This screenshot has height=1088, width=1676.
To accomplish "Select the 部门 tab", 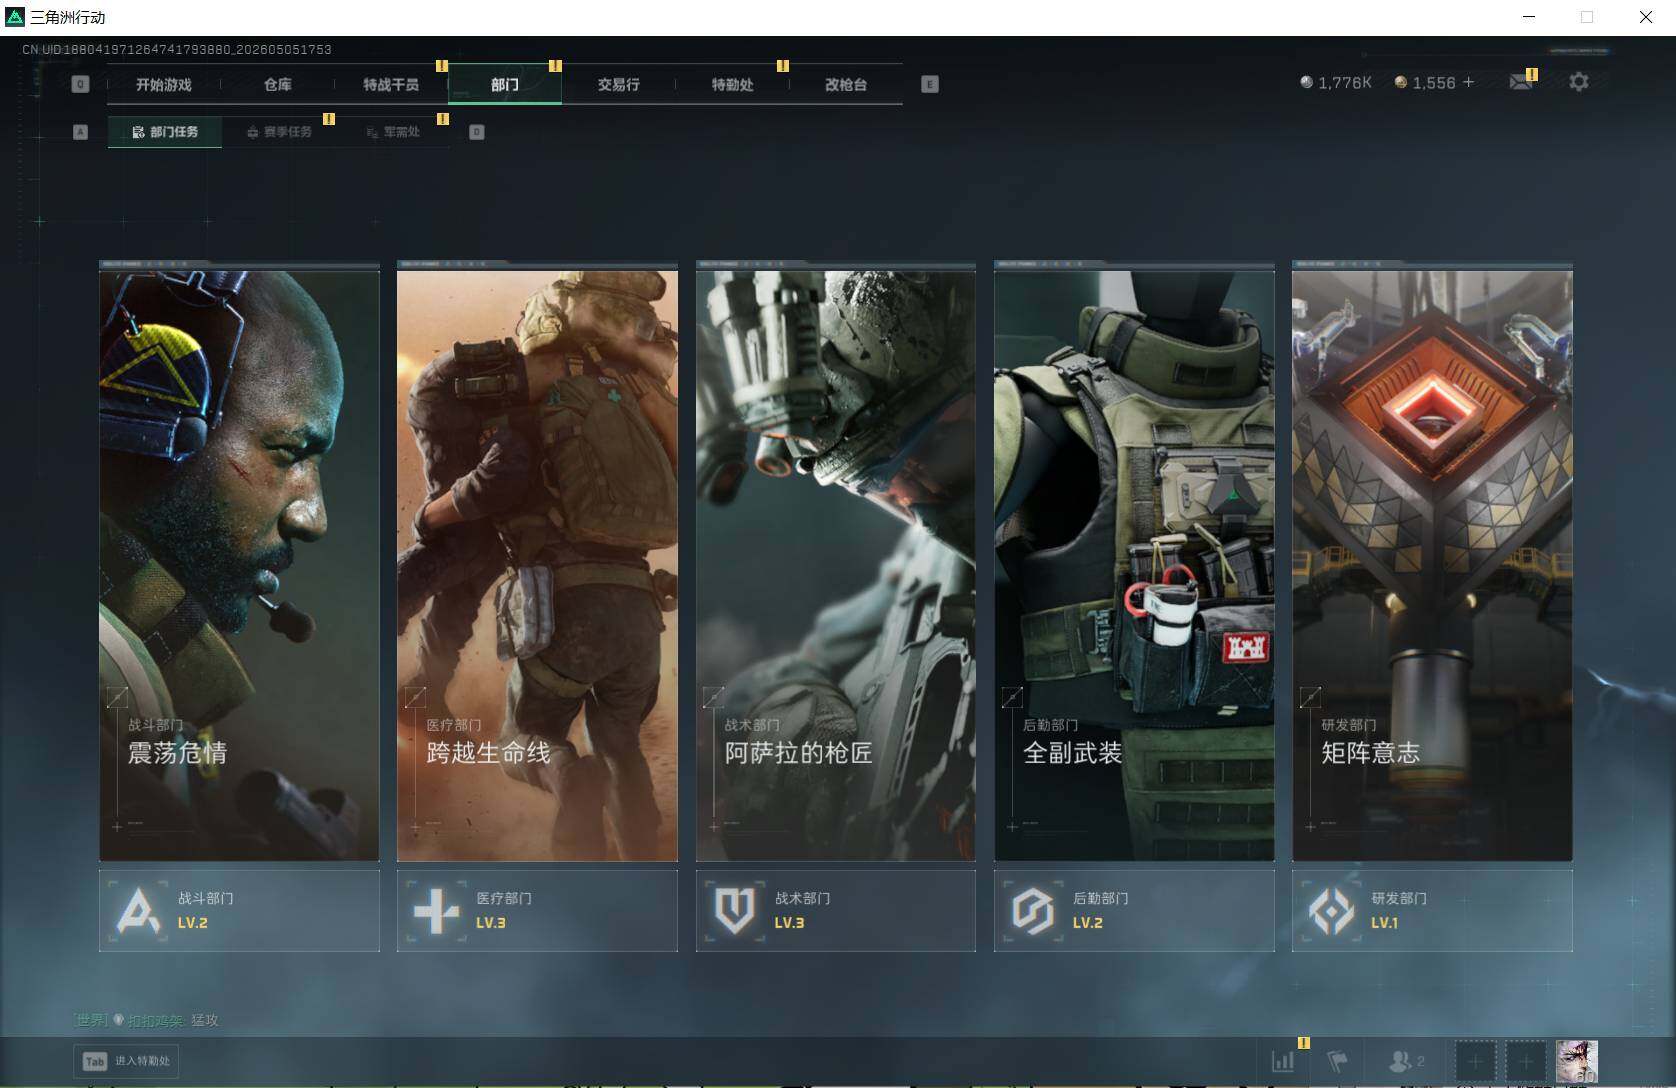I will pos(505,85).
